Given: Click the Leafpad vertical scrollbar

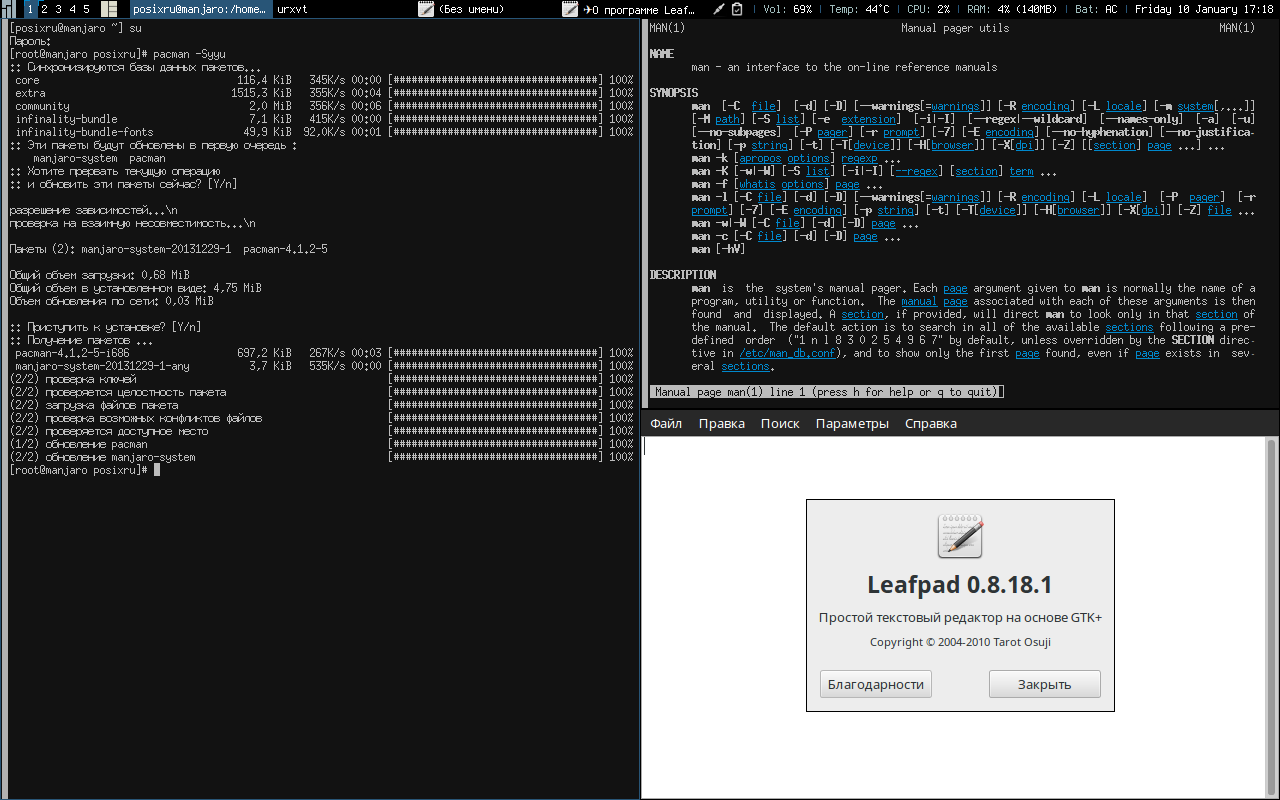Looking at the screenshot, I should (x=1272, y=617).
